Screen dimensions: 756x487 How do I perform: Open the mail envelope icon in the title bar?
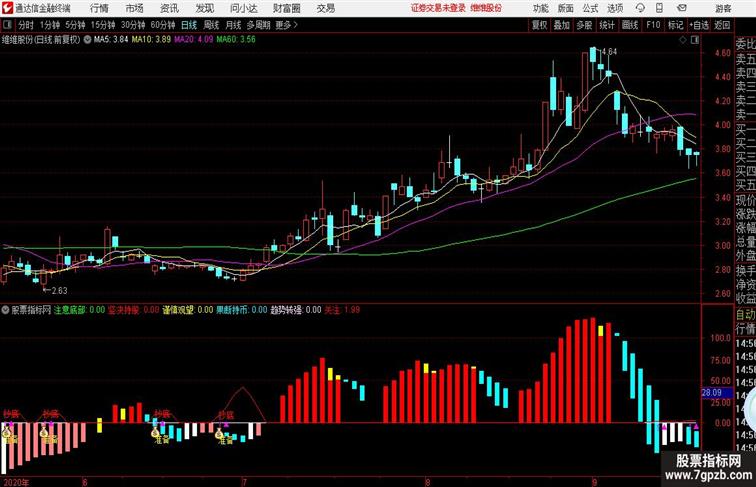pos(682,8)
